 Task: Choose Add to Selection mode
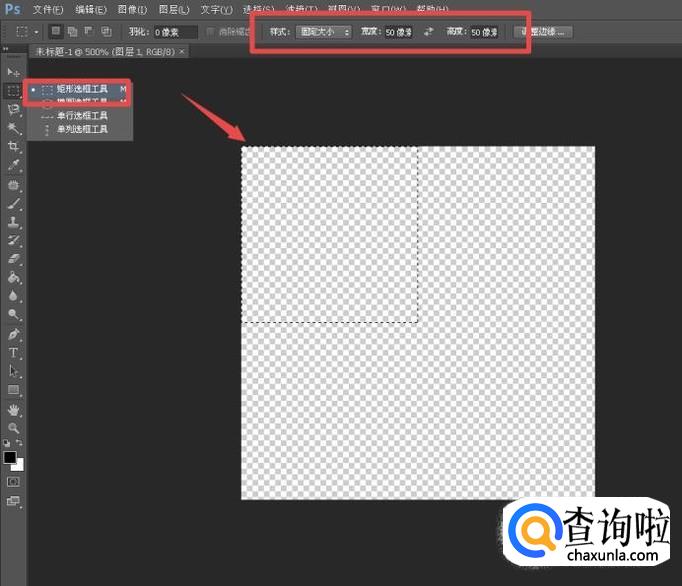[73, 31]
